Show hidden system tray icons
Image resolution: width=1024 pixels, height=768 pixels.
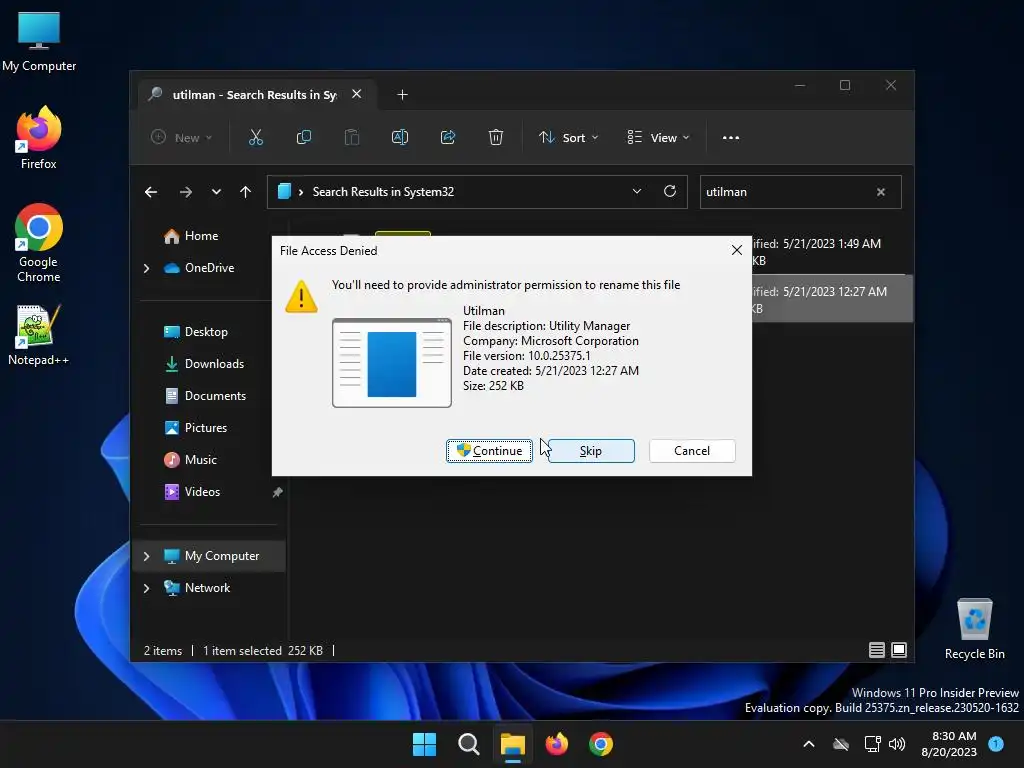pos(808,744)
